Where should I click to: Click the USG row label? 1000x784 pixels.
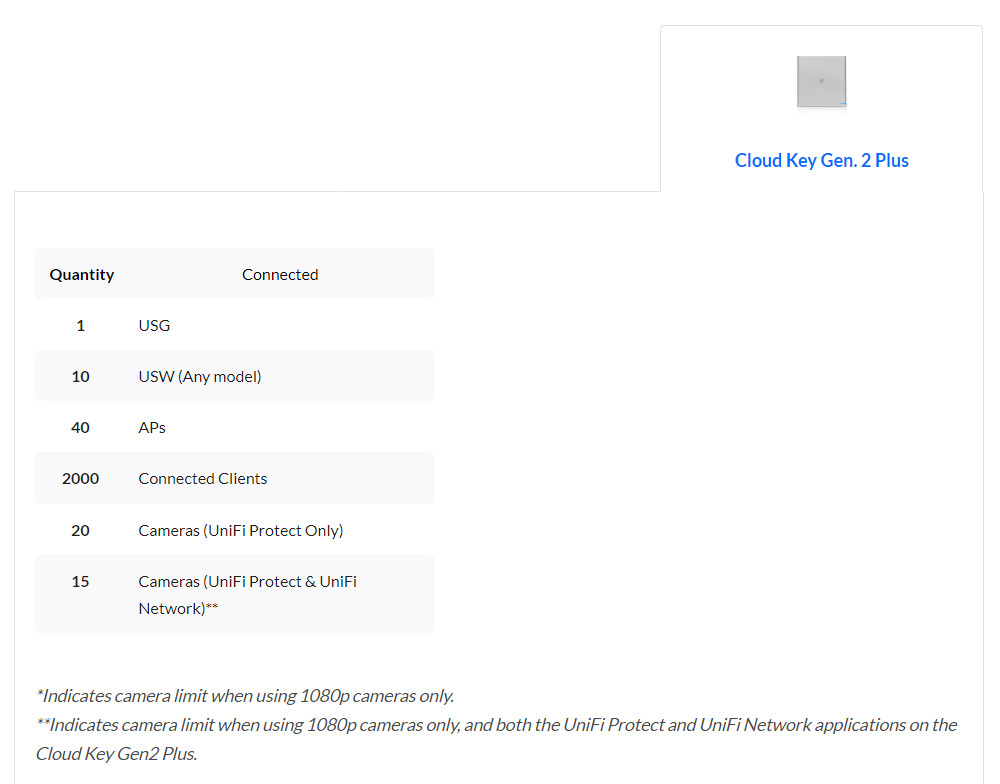pos(154,326)
